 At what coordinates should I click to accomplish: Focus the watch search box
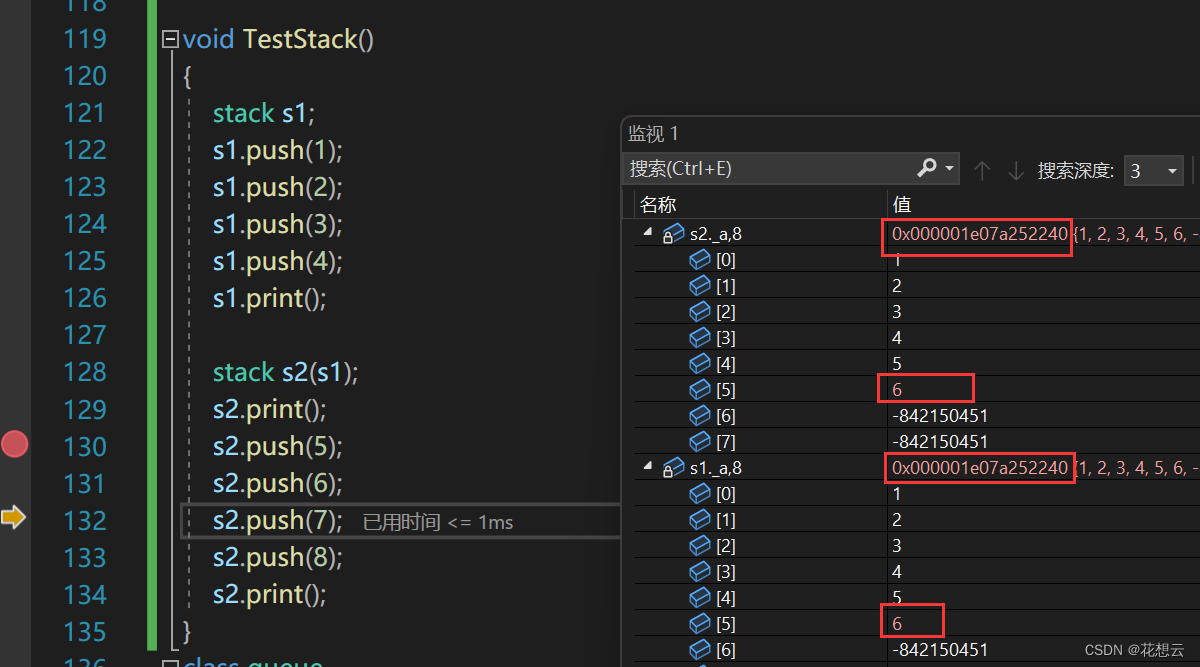[x=770, y=169]
